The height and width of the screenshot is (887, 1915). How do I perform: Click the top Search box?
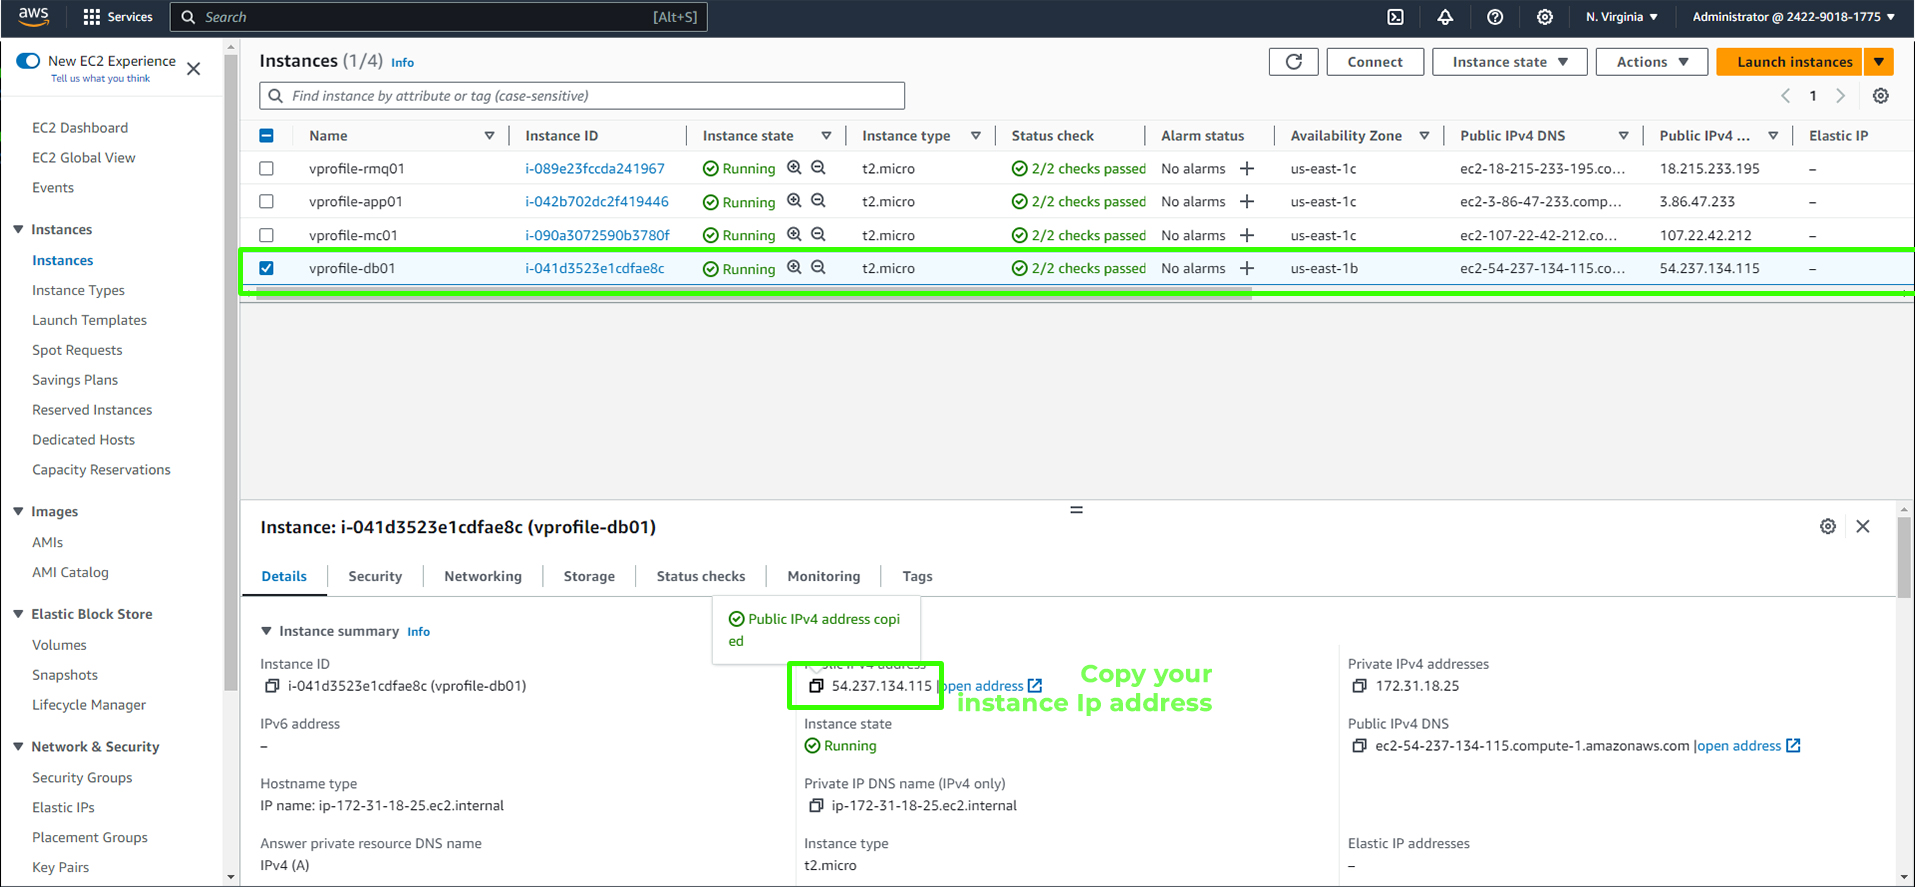tap(439, 17)
